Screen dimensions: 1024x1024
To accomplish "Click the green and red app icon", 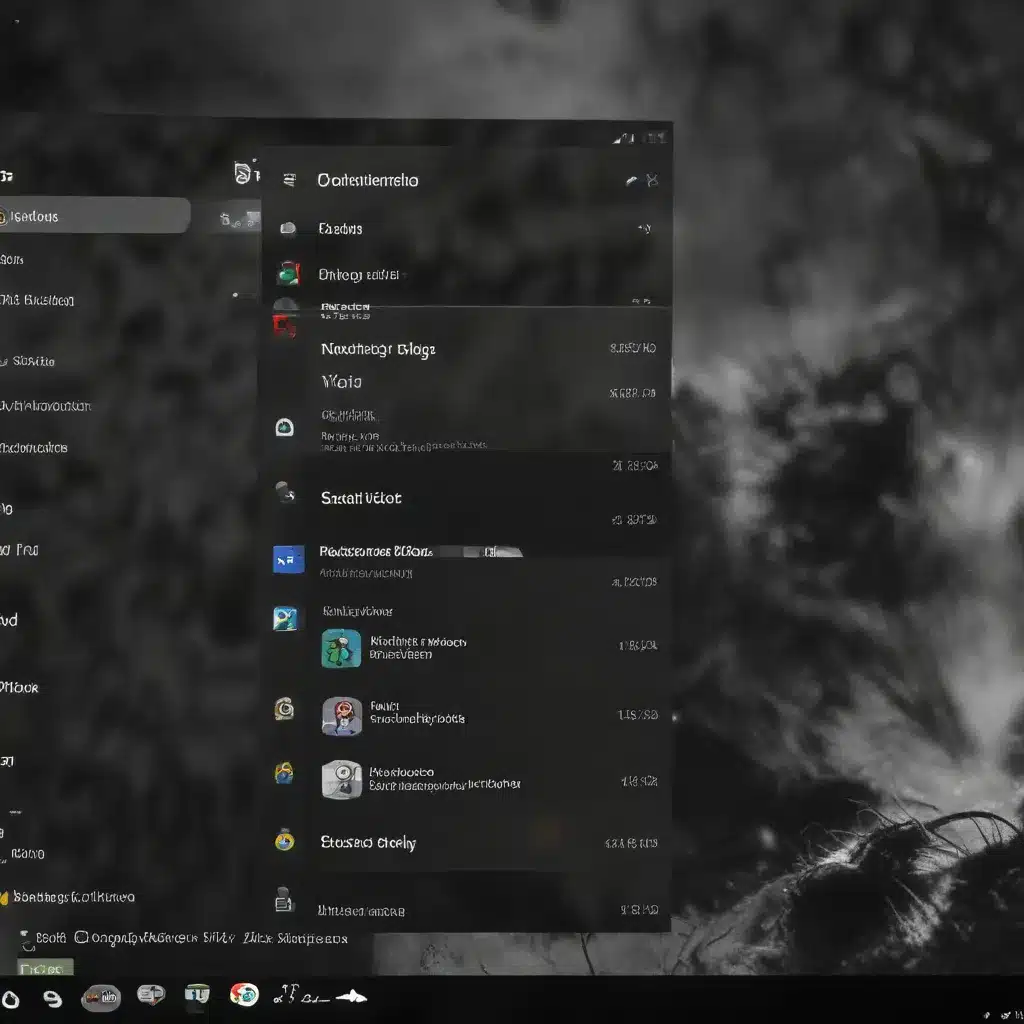I will (288, 273).
